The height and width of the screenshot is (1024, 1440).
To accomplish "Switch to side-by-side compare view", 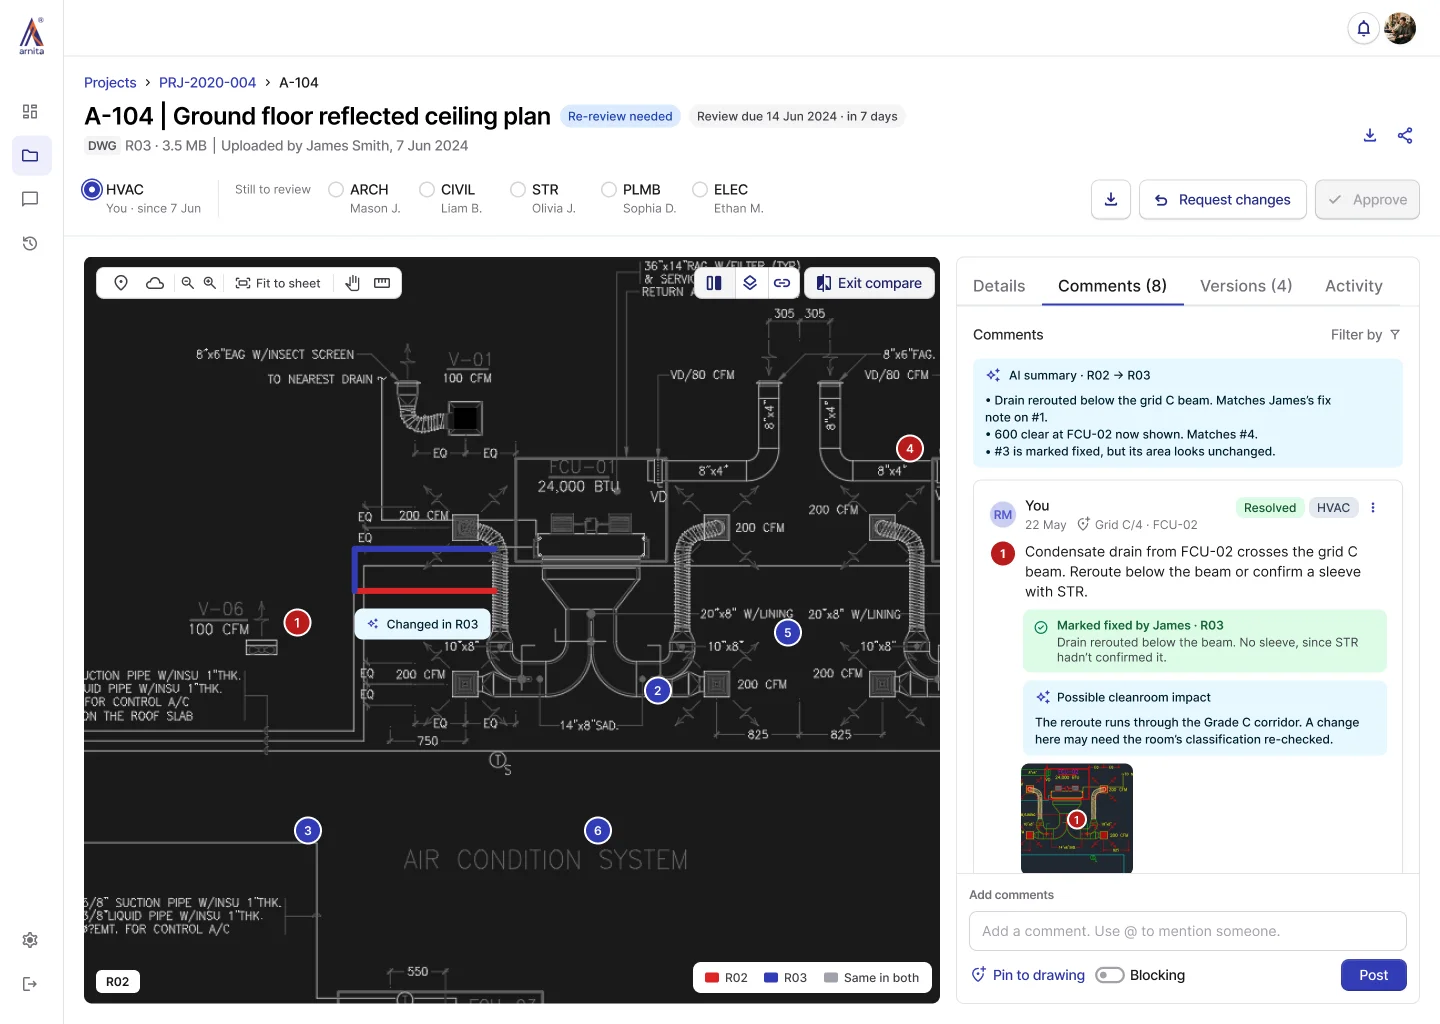I will (714, 283).
